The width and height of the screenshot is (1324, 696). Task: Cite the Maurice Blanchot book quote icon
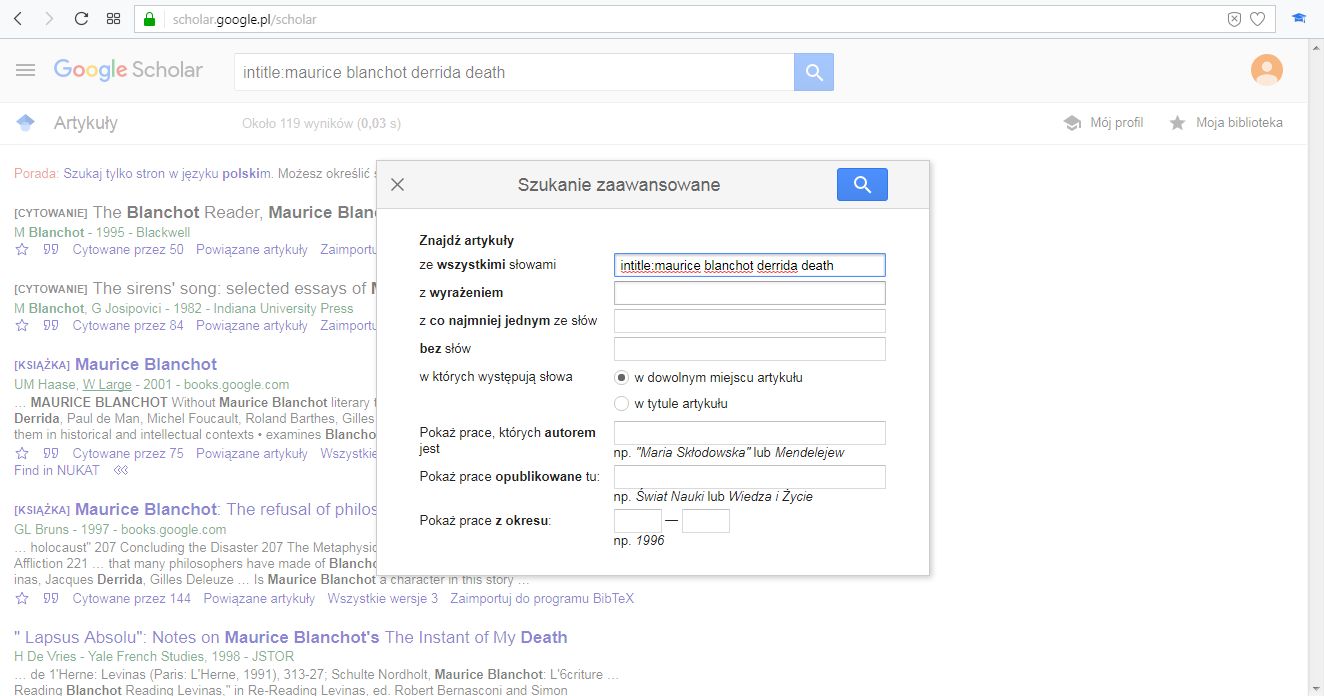[50, 453]
